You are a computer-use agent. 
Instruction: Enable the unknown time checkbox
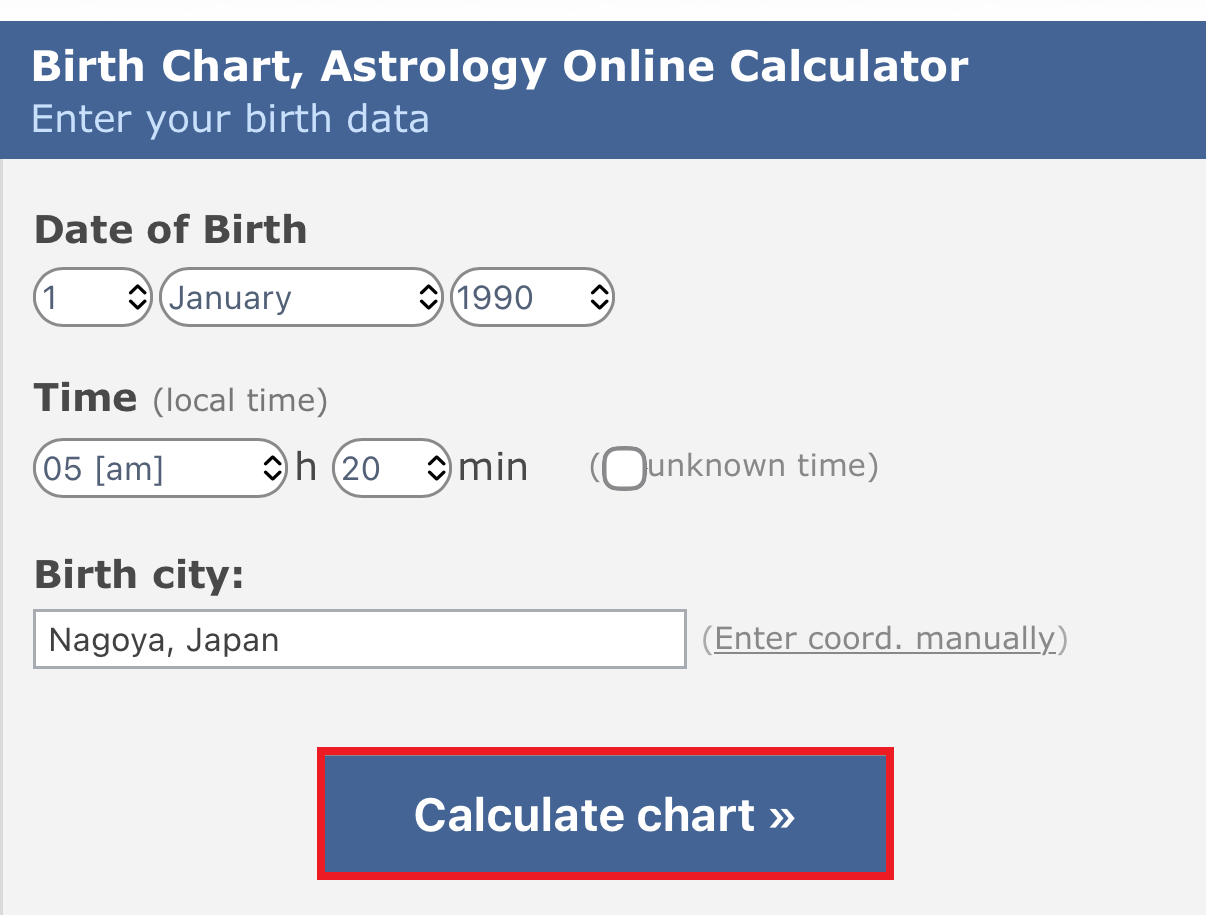[625, 468]
